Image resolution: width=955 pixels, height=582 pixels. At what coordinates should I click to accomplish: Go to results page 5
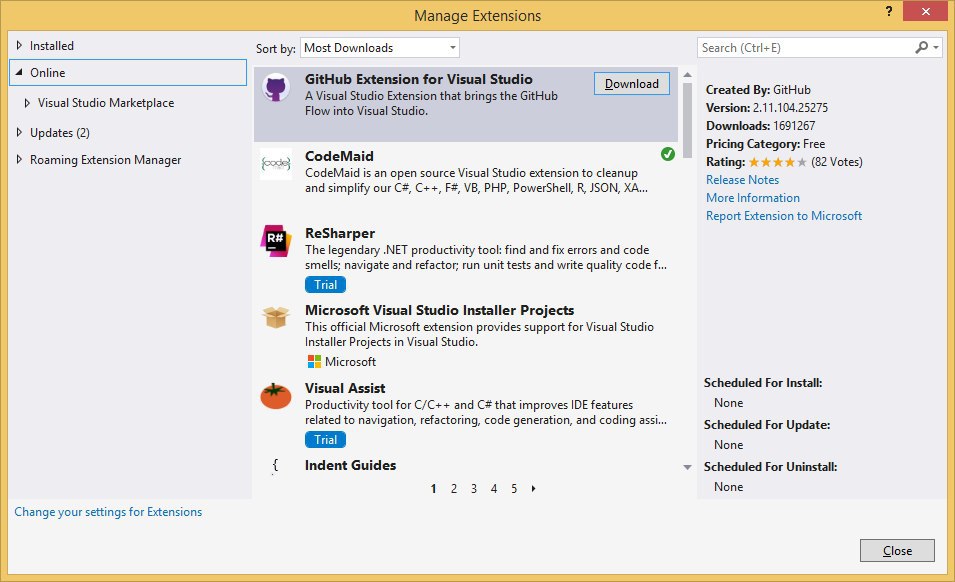pos(514,488)
